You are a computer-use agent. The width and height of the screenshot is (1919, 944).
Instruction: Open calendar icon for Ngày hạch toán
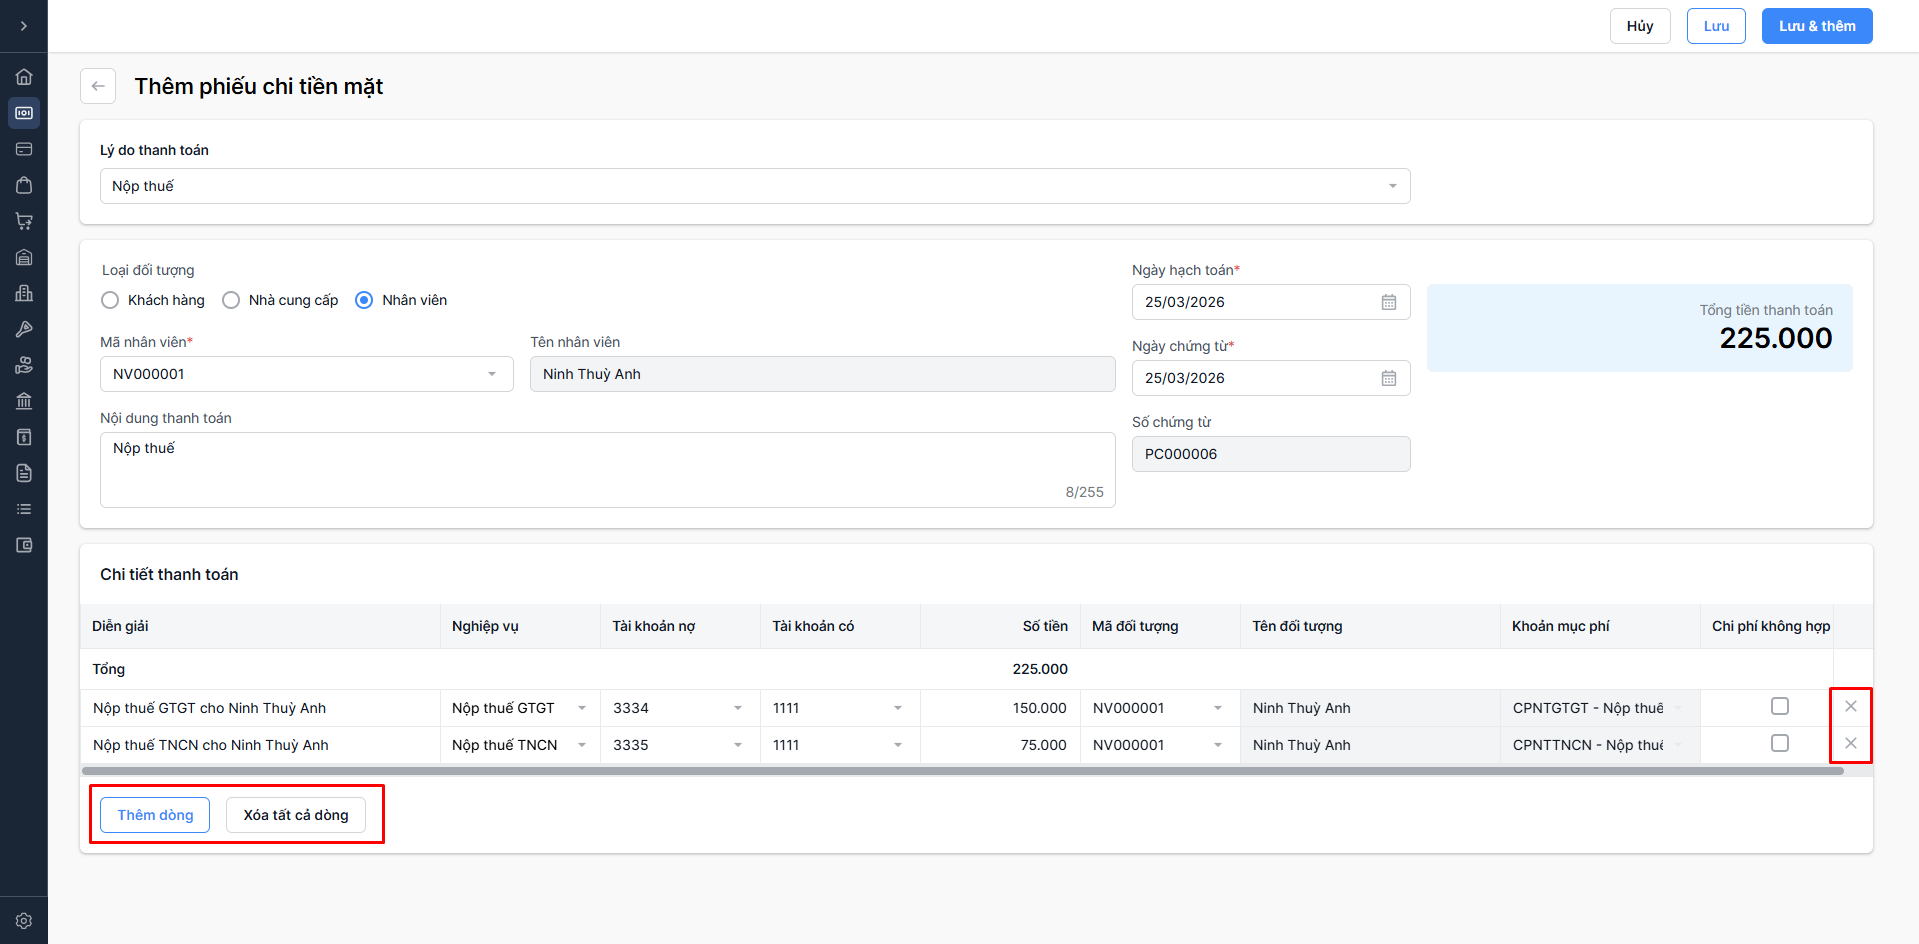(1389, 302)
